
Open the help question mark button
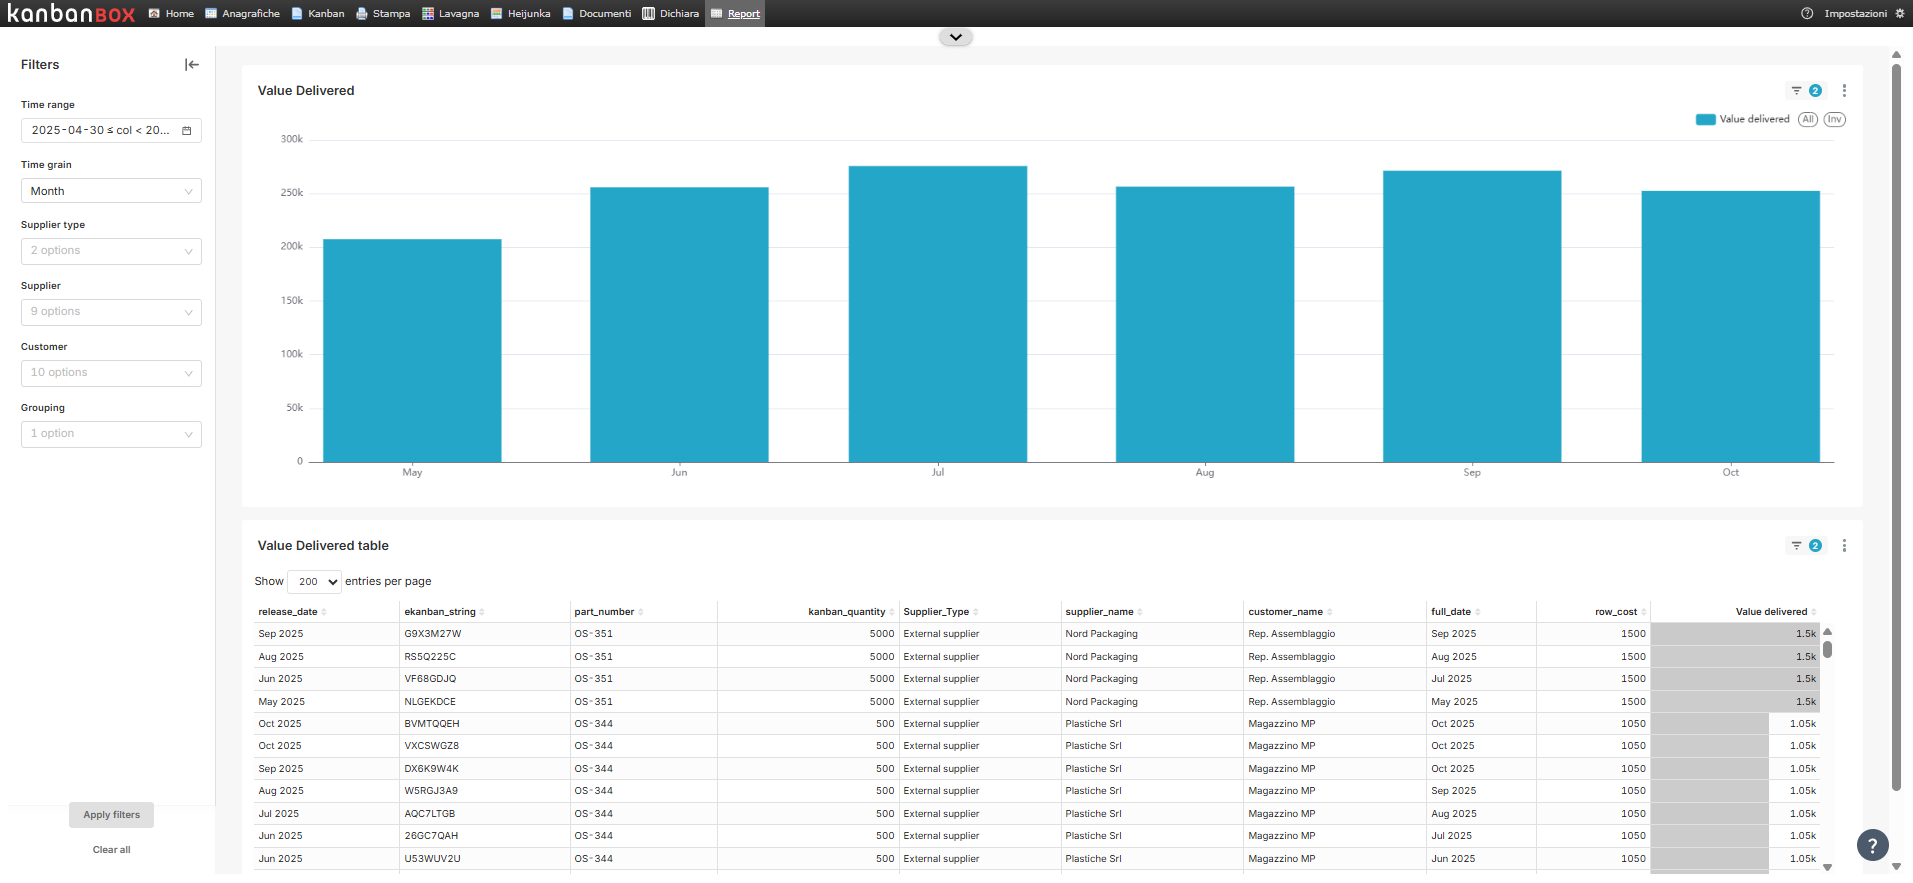pyautogui.click(x=1872, y=845)
